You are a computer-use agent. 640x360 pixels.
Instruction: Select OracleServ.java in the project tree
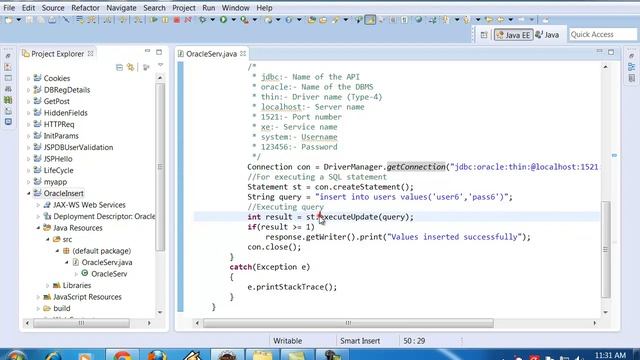pyautogui.click(x=107, y=262)
